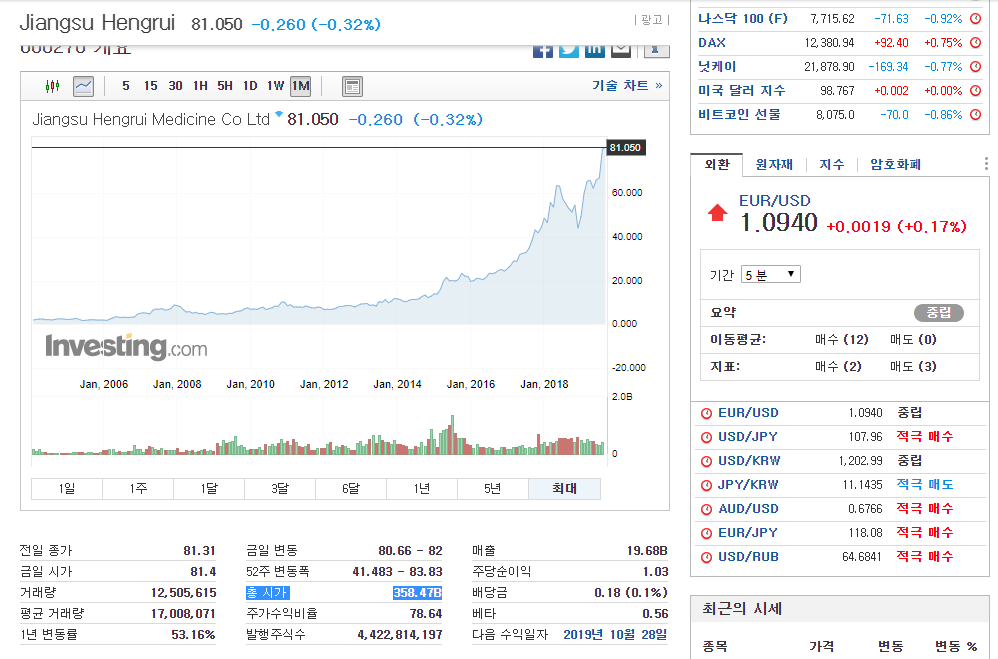Open next earnings date 2019년 10월 28일
Screen dimensions: 998x659
tap(615, 634)
